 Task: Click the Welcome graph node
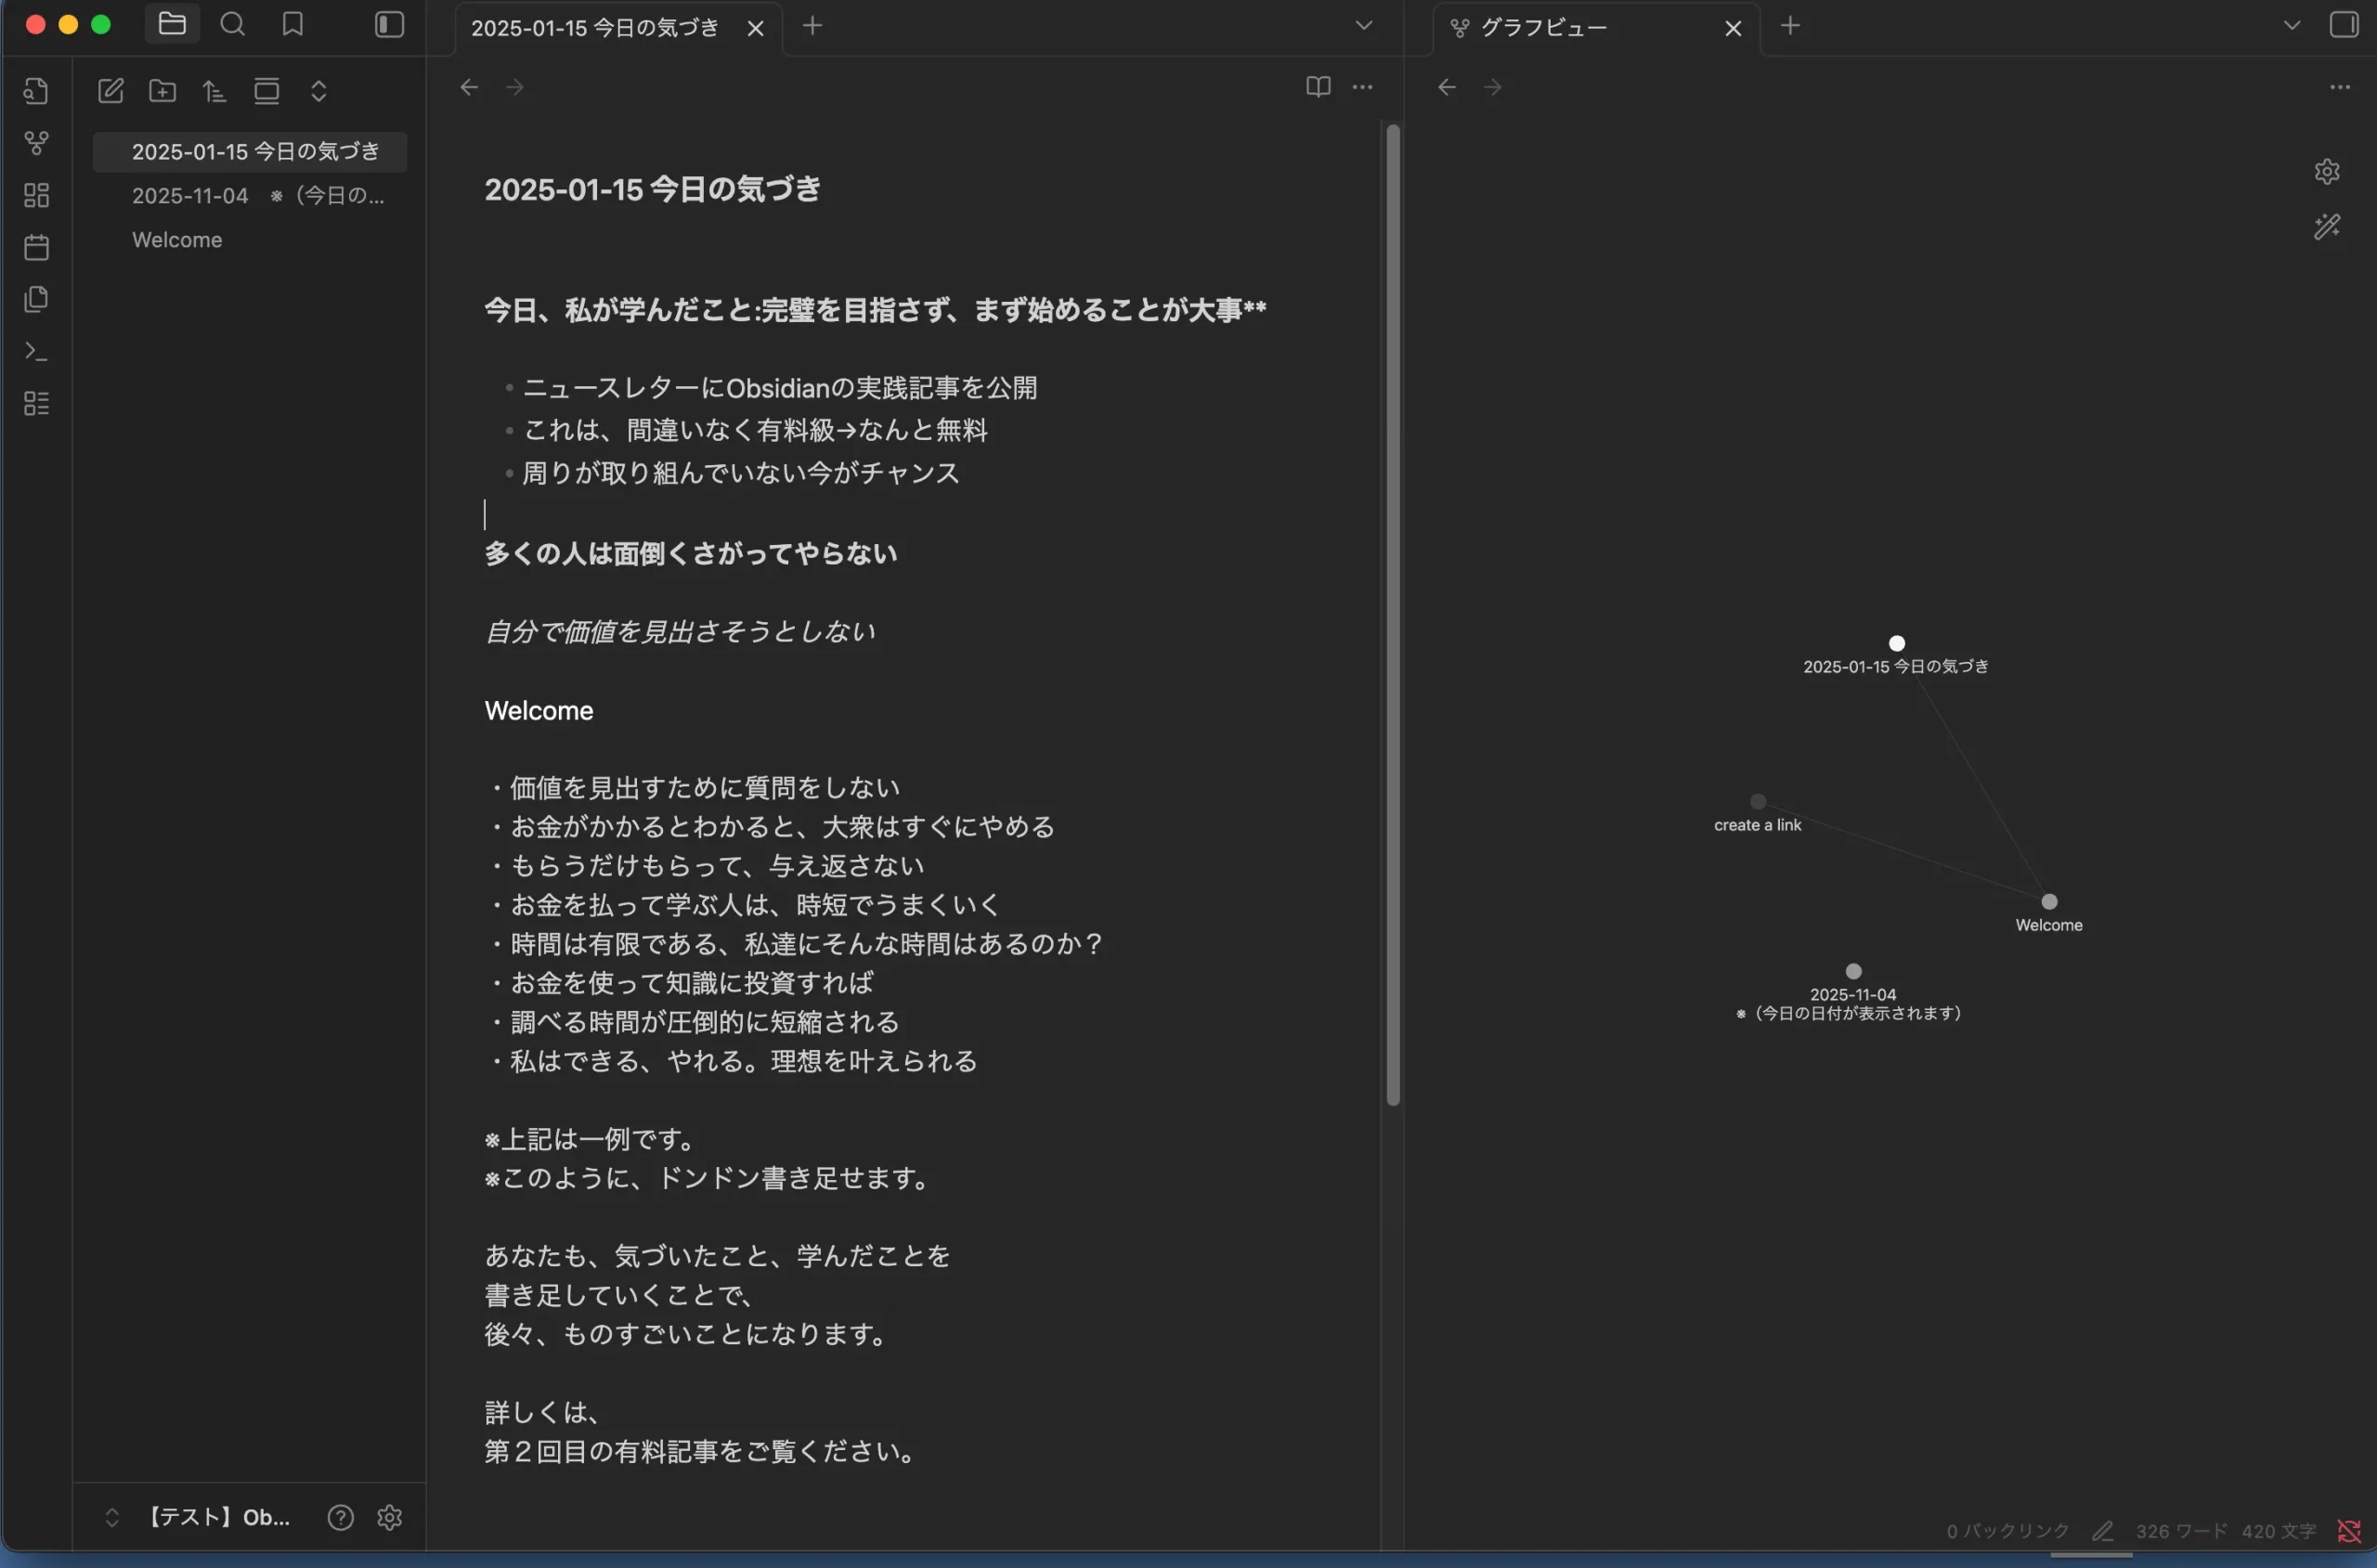coord(2049,901)
